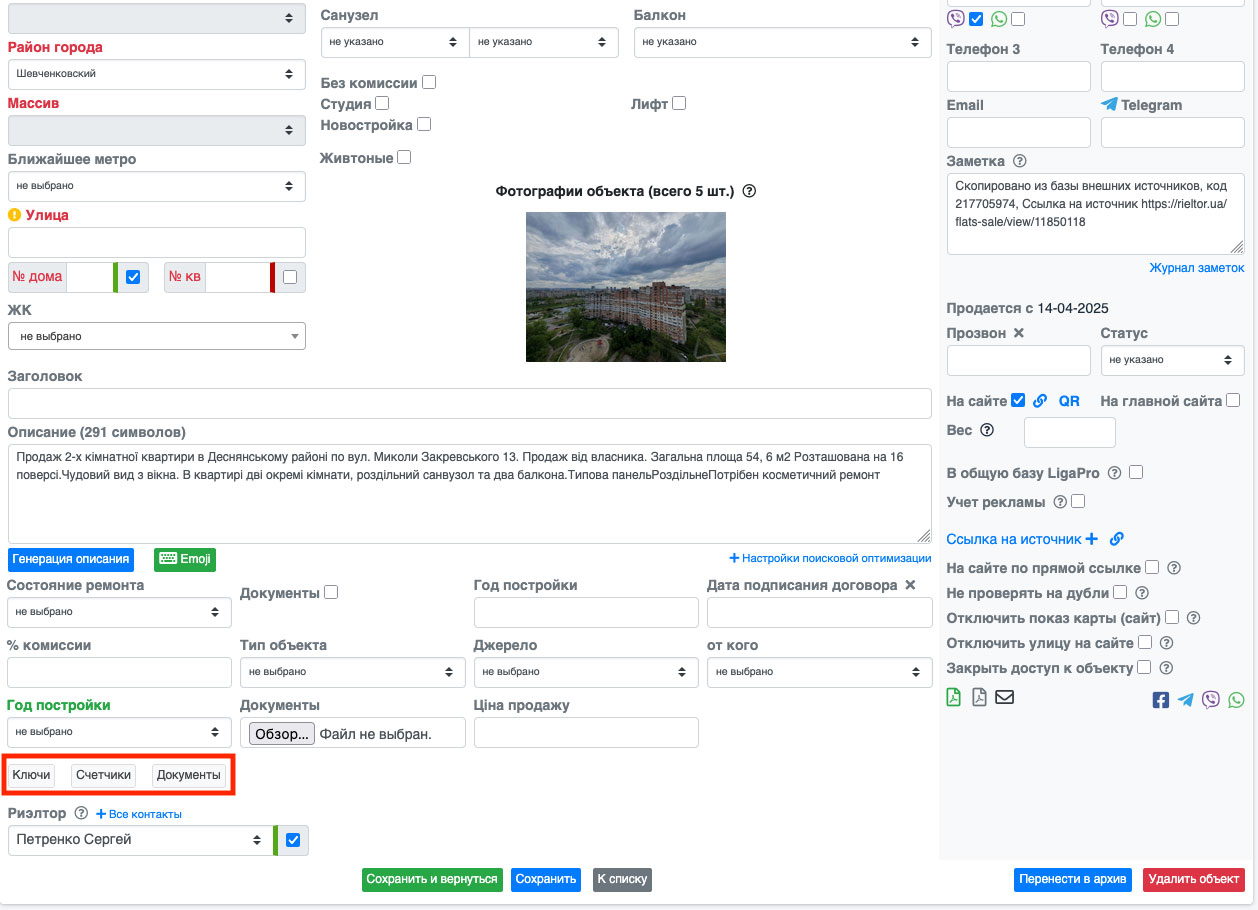Click the green PDF export icon

(954, 697)
